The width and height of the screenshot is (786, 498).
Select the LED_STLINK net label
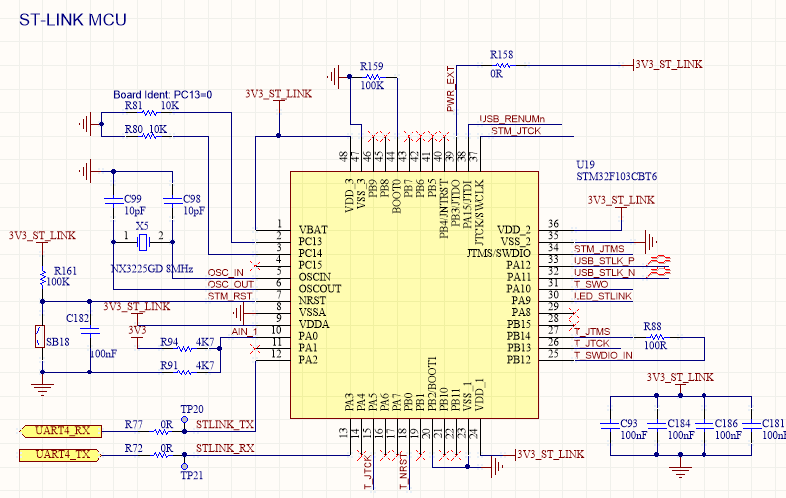tap(603, 296)
